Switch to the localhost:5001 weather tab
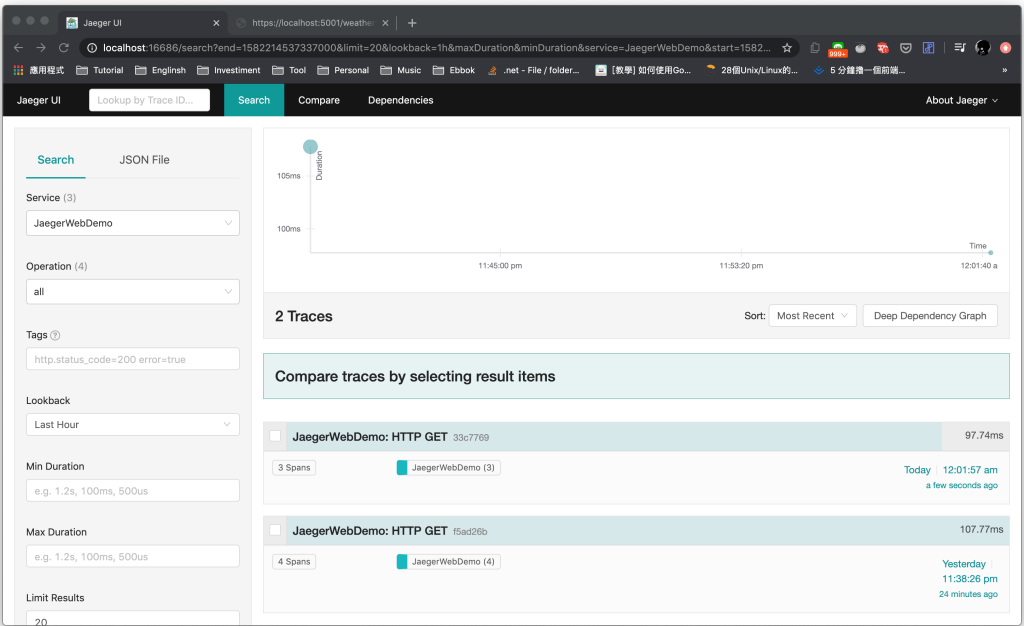Screen dimensions: 1024x626 coord(312,23)
